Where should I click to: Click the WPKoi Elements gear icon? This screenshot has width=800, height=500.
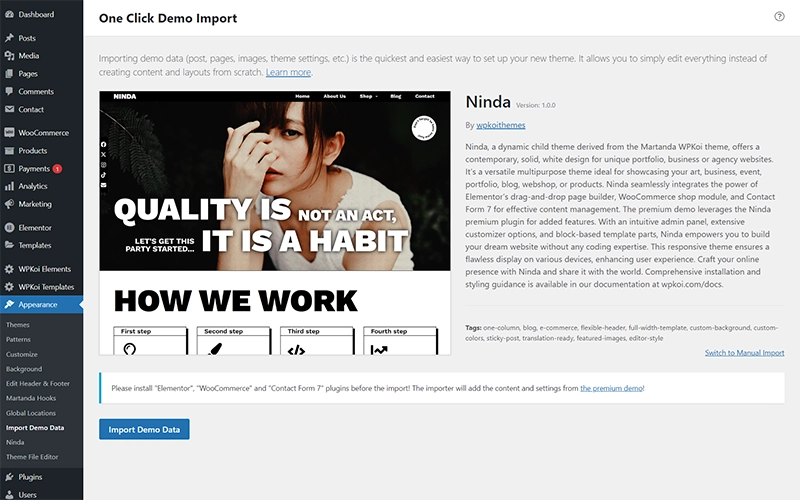(x=9, y=269)
